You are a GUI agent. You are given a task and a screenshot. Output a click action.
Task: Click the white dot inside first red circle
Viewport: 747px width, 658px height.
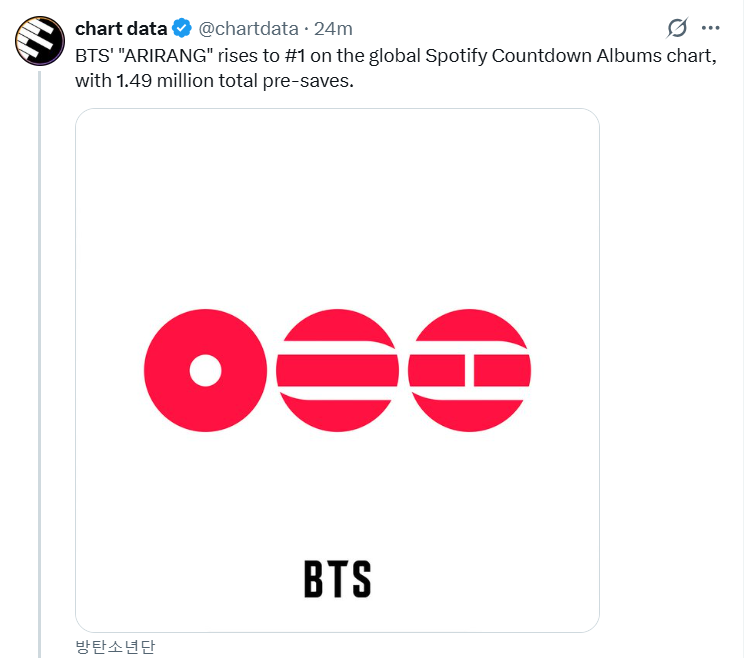tap(205, 370)
